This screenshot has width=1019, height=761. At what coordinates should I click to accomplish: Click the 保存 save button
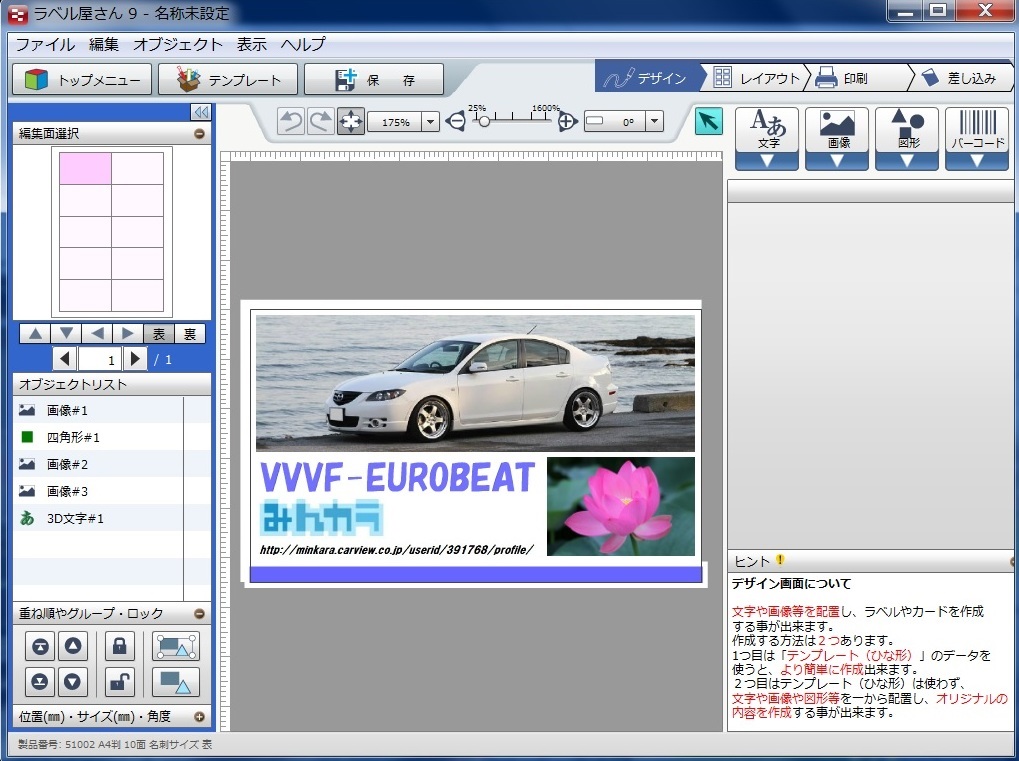374,79
